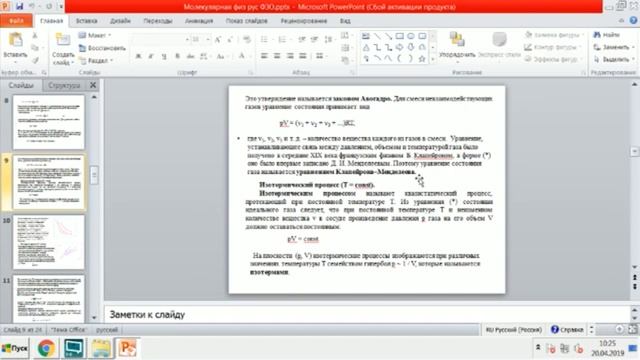640x360 pixels.
Task: Open the Заменить dropdown arrow
Action: [633, 47]
